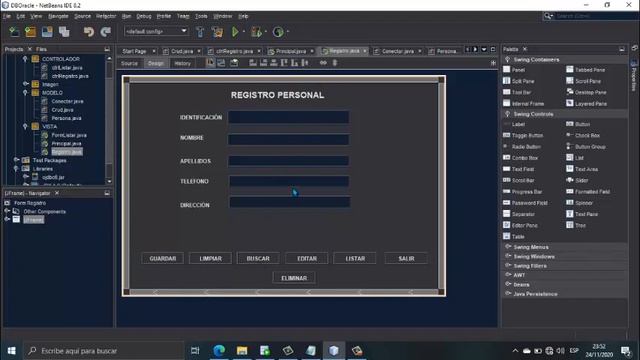Image resolution: width=640 pixels, height=360 pixels.
Task: Open the Refactor menu
Action: (106, 16)
